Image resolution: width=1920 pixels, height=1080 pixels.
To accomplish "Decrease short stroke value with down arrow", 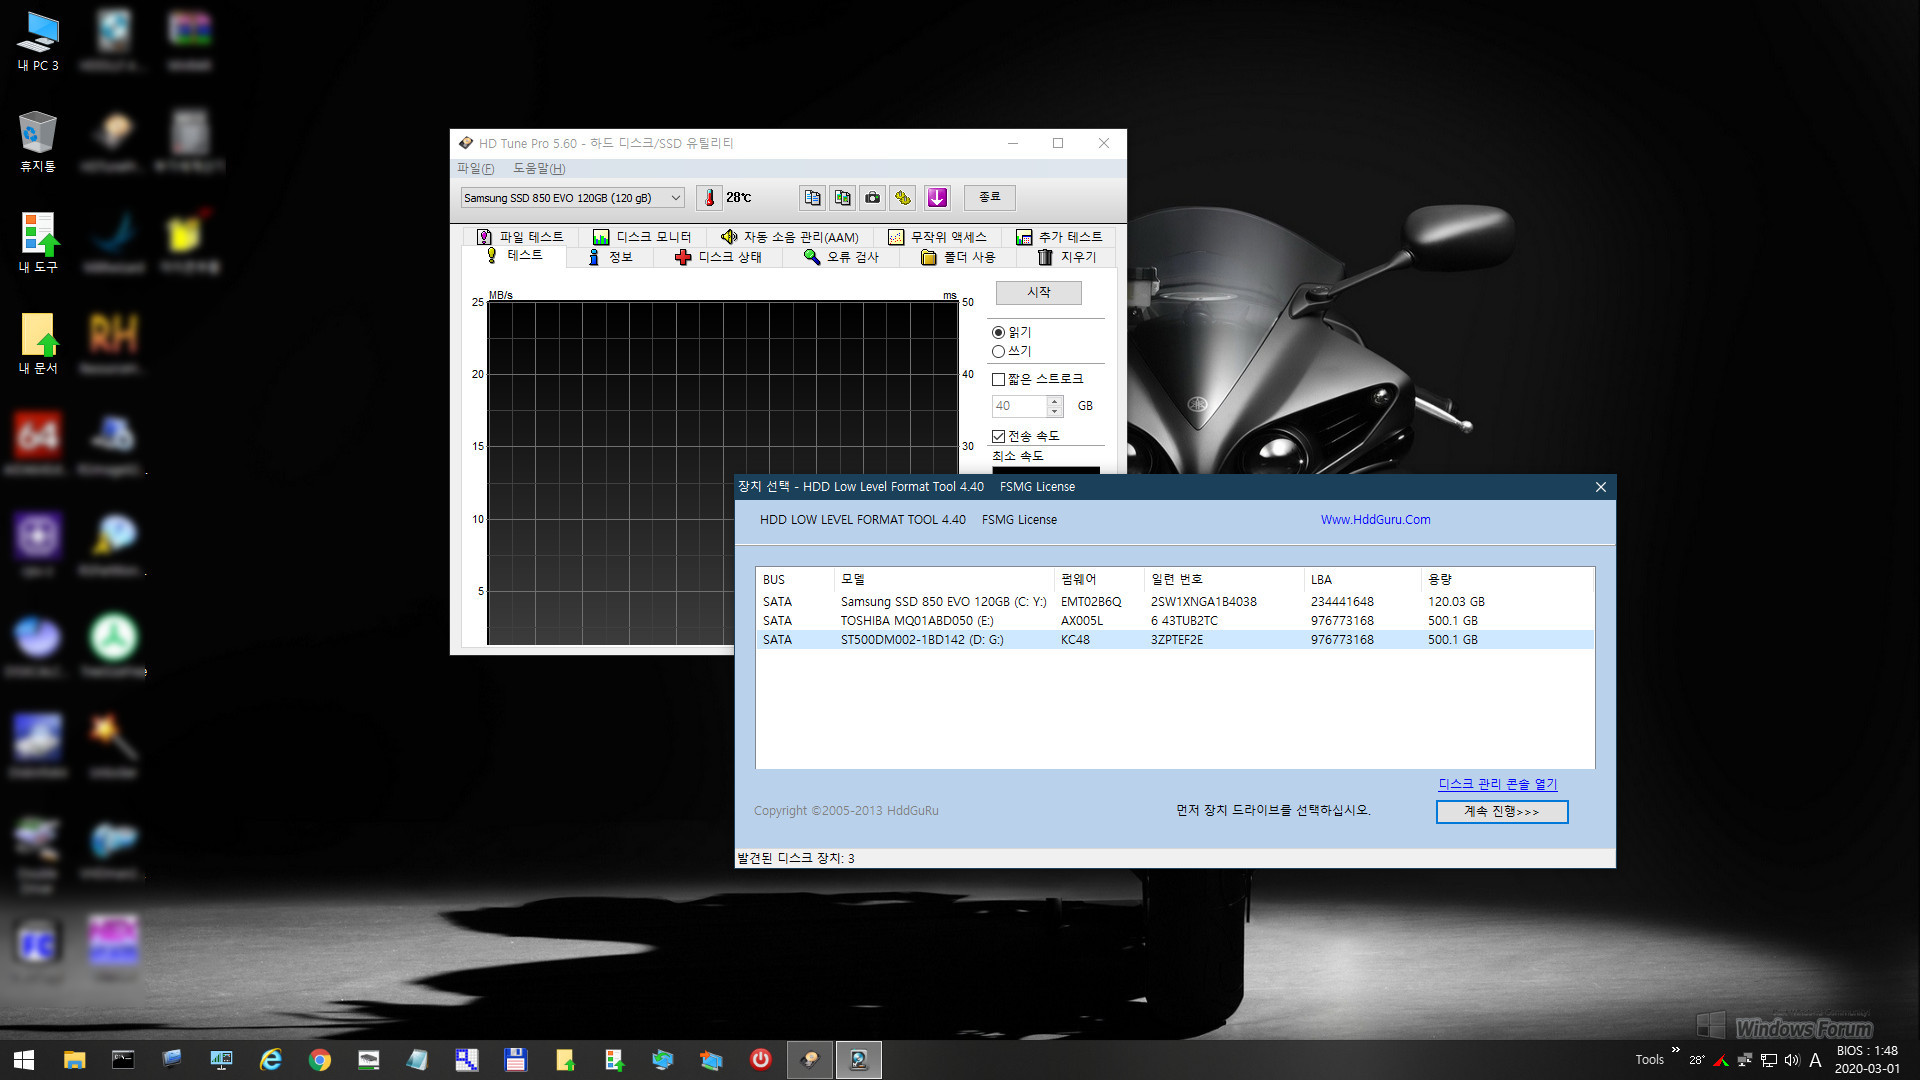I will [x=1054, y=411].
